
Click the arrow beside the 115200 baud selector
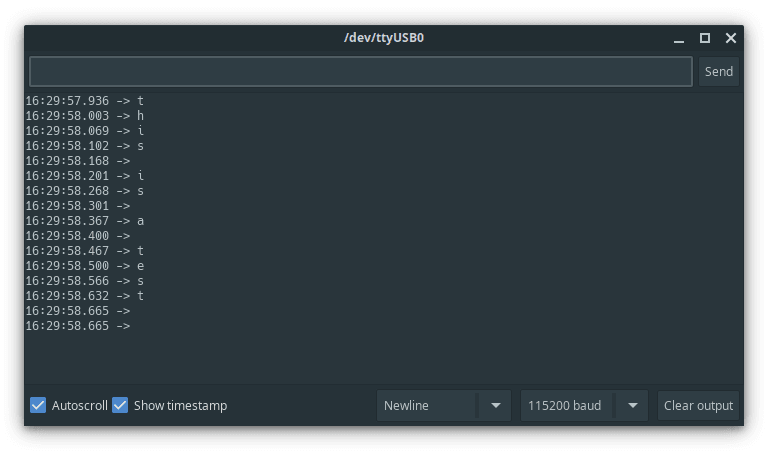(632, 405)
